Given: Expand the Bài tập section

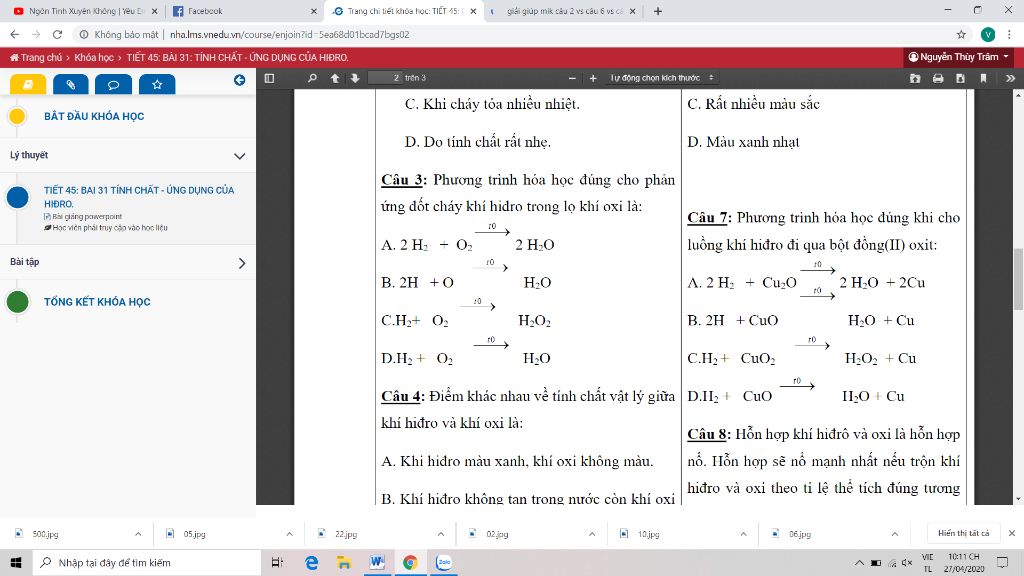Looking at the screenshot, I should (x=242, y=263).
